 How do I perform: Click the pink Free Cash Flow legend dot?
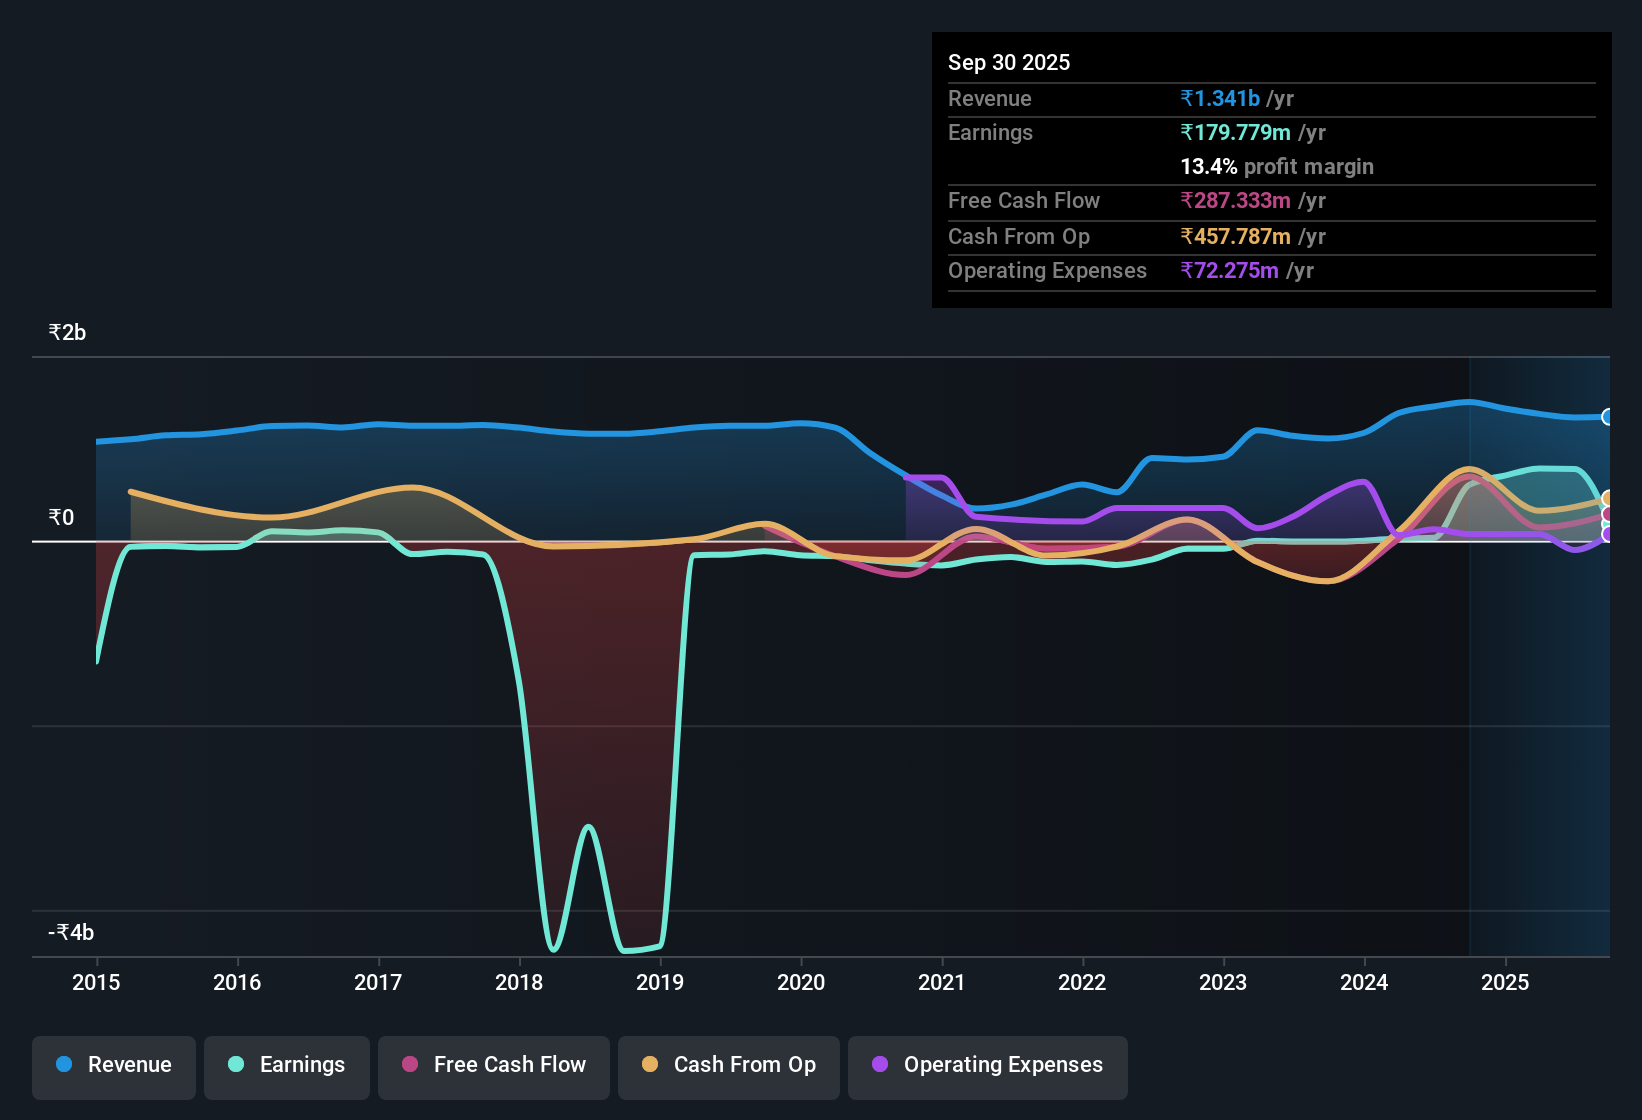point(408,1066)
